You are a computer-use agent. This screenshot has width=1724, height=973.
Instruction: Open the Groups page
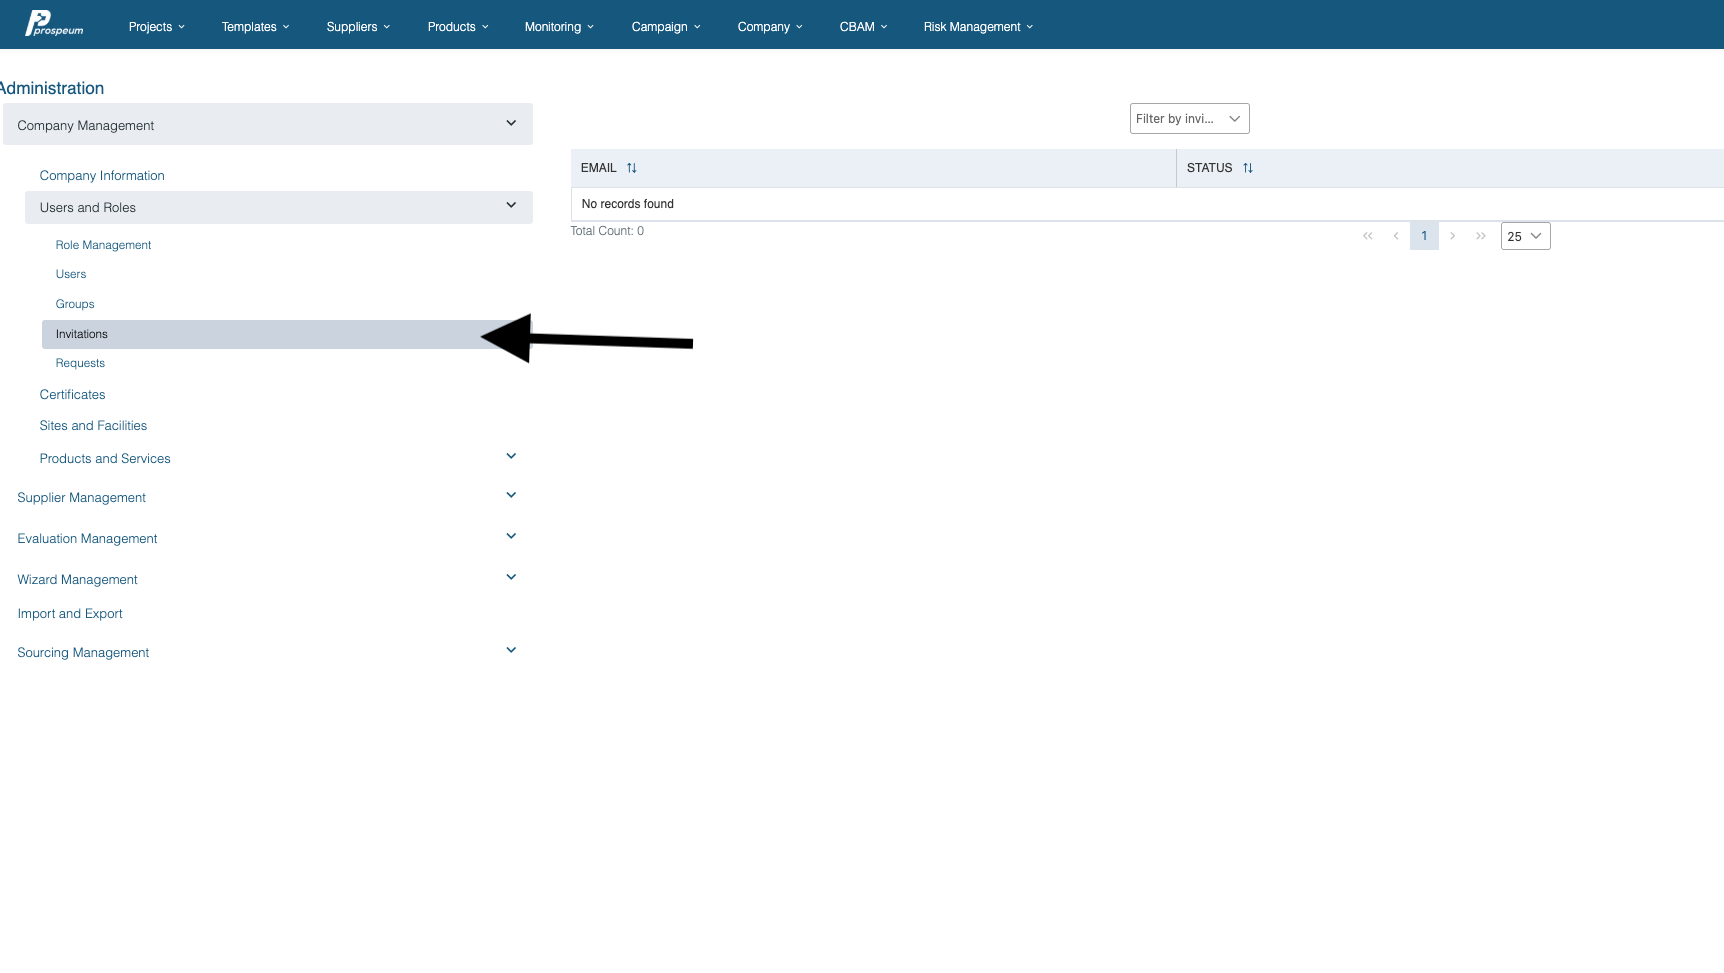pos(75,304)
